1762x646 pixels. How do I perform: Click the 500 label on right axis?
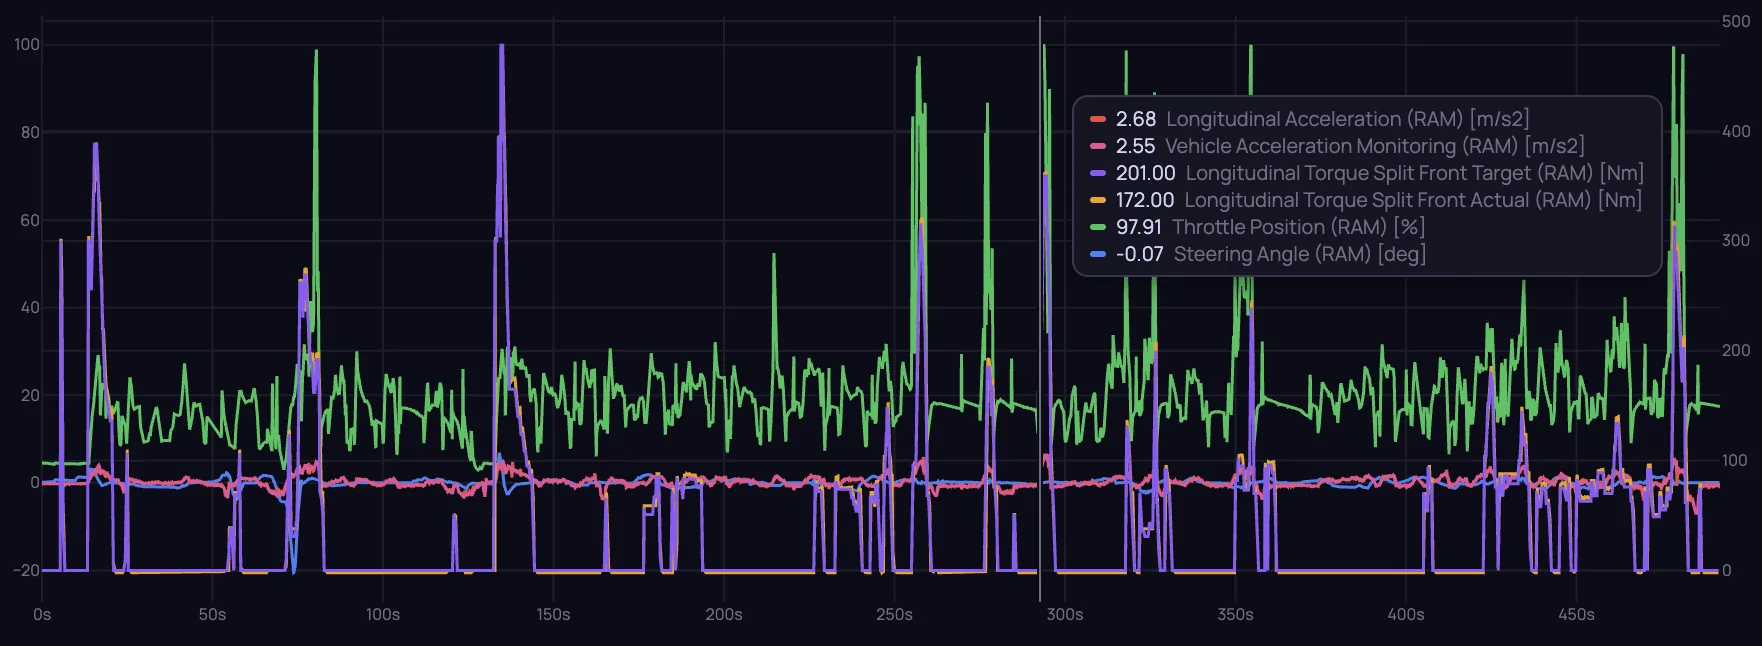click(x=1736, y=22)
